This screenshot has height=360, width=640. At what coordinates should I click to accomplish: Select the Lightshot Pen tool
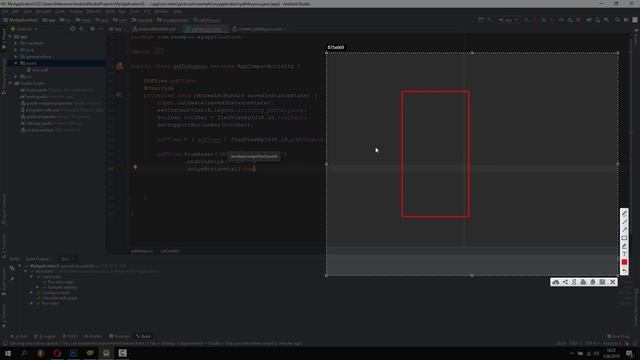[624, 213]
